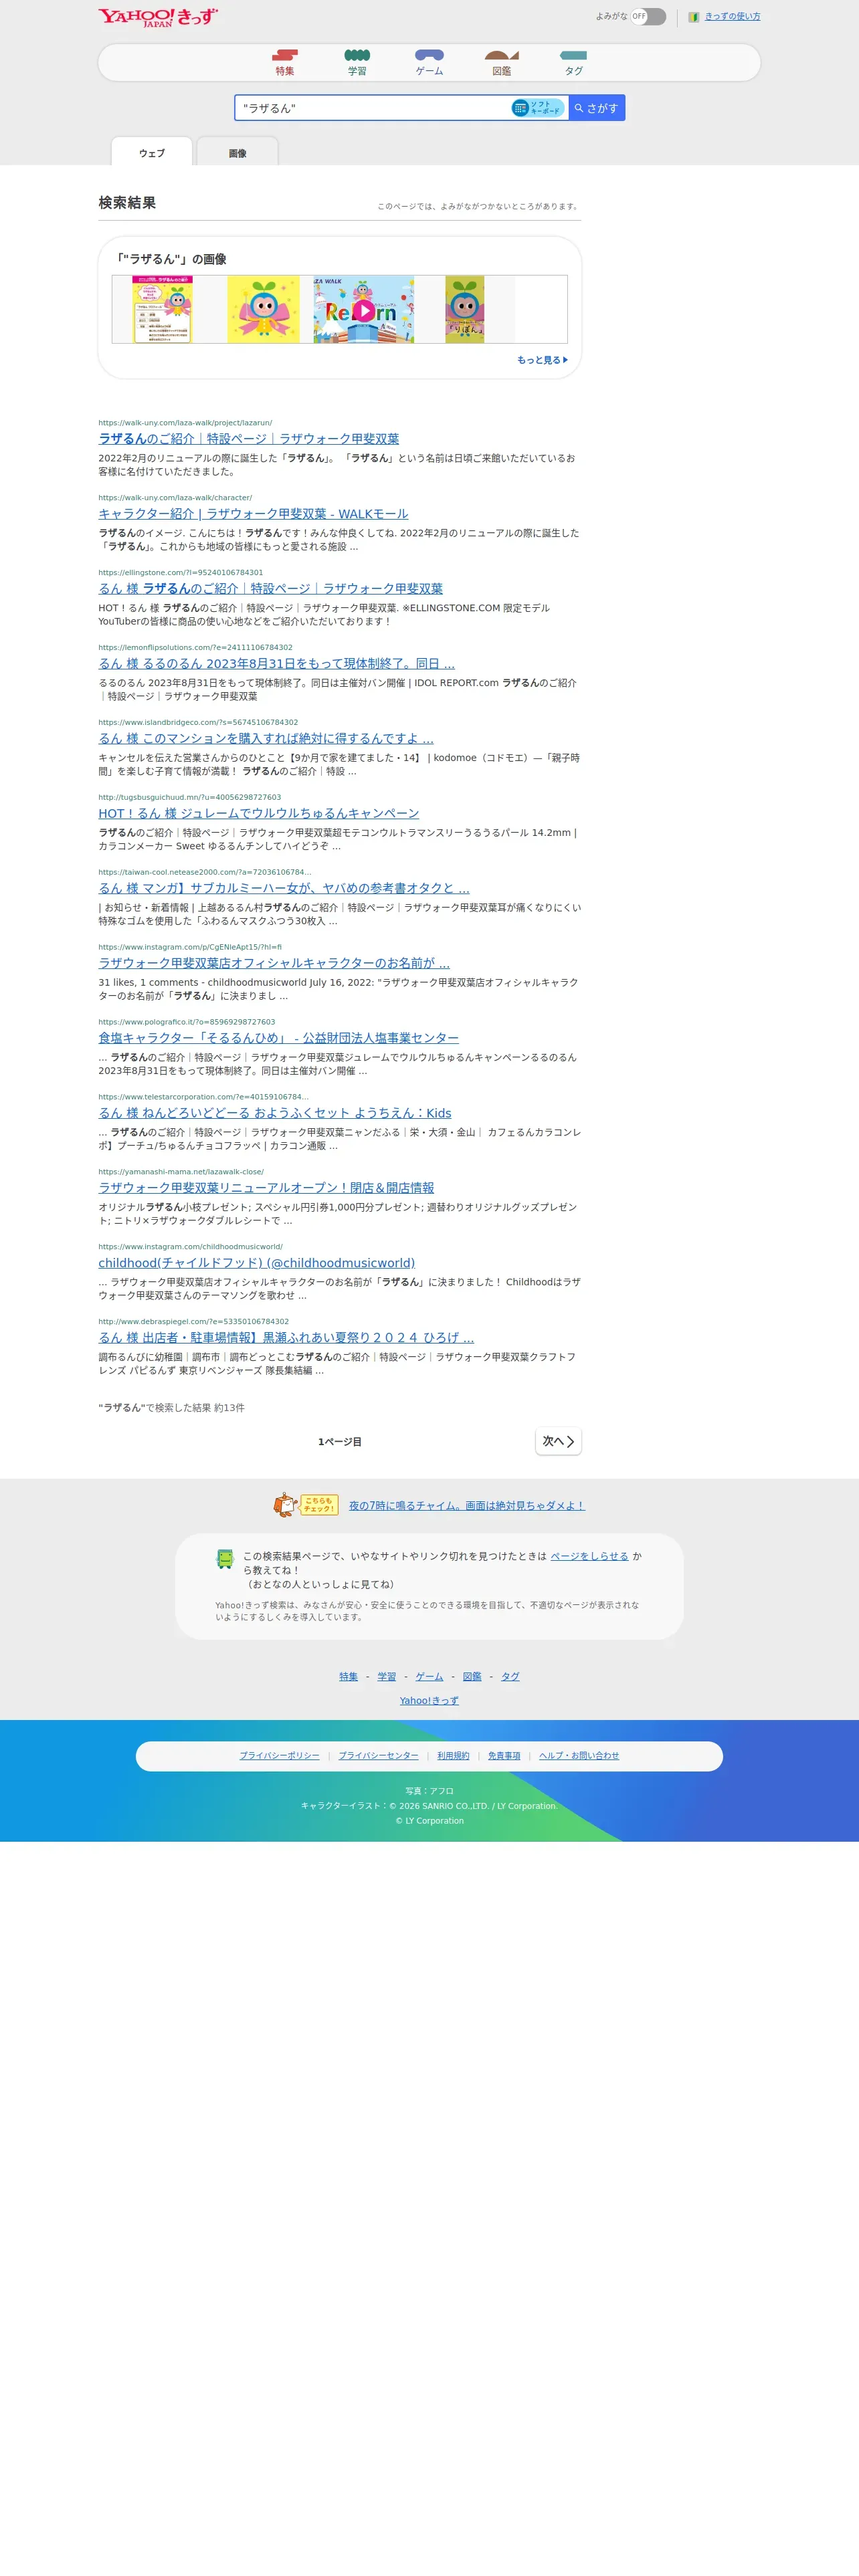
Task: Toggle the よみがな OFF switch
Action: (x=648, y=16)
